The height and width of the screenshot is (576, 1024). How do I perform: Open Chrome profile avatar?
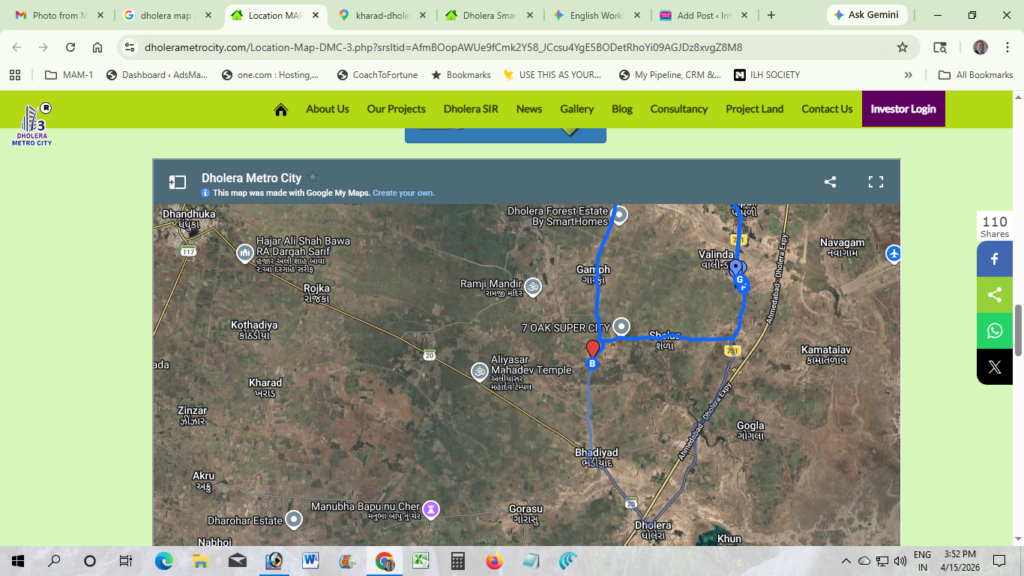pos(980,47)
